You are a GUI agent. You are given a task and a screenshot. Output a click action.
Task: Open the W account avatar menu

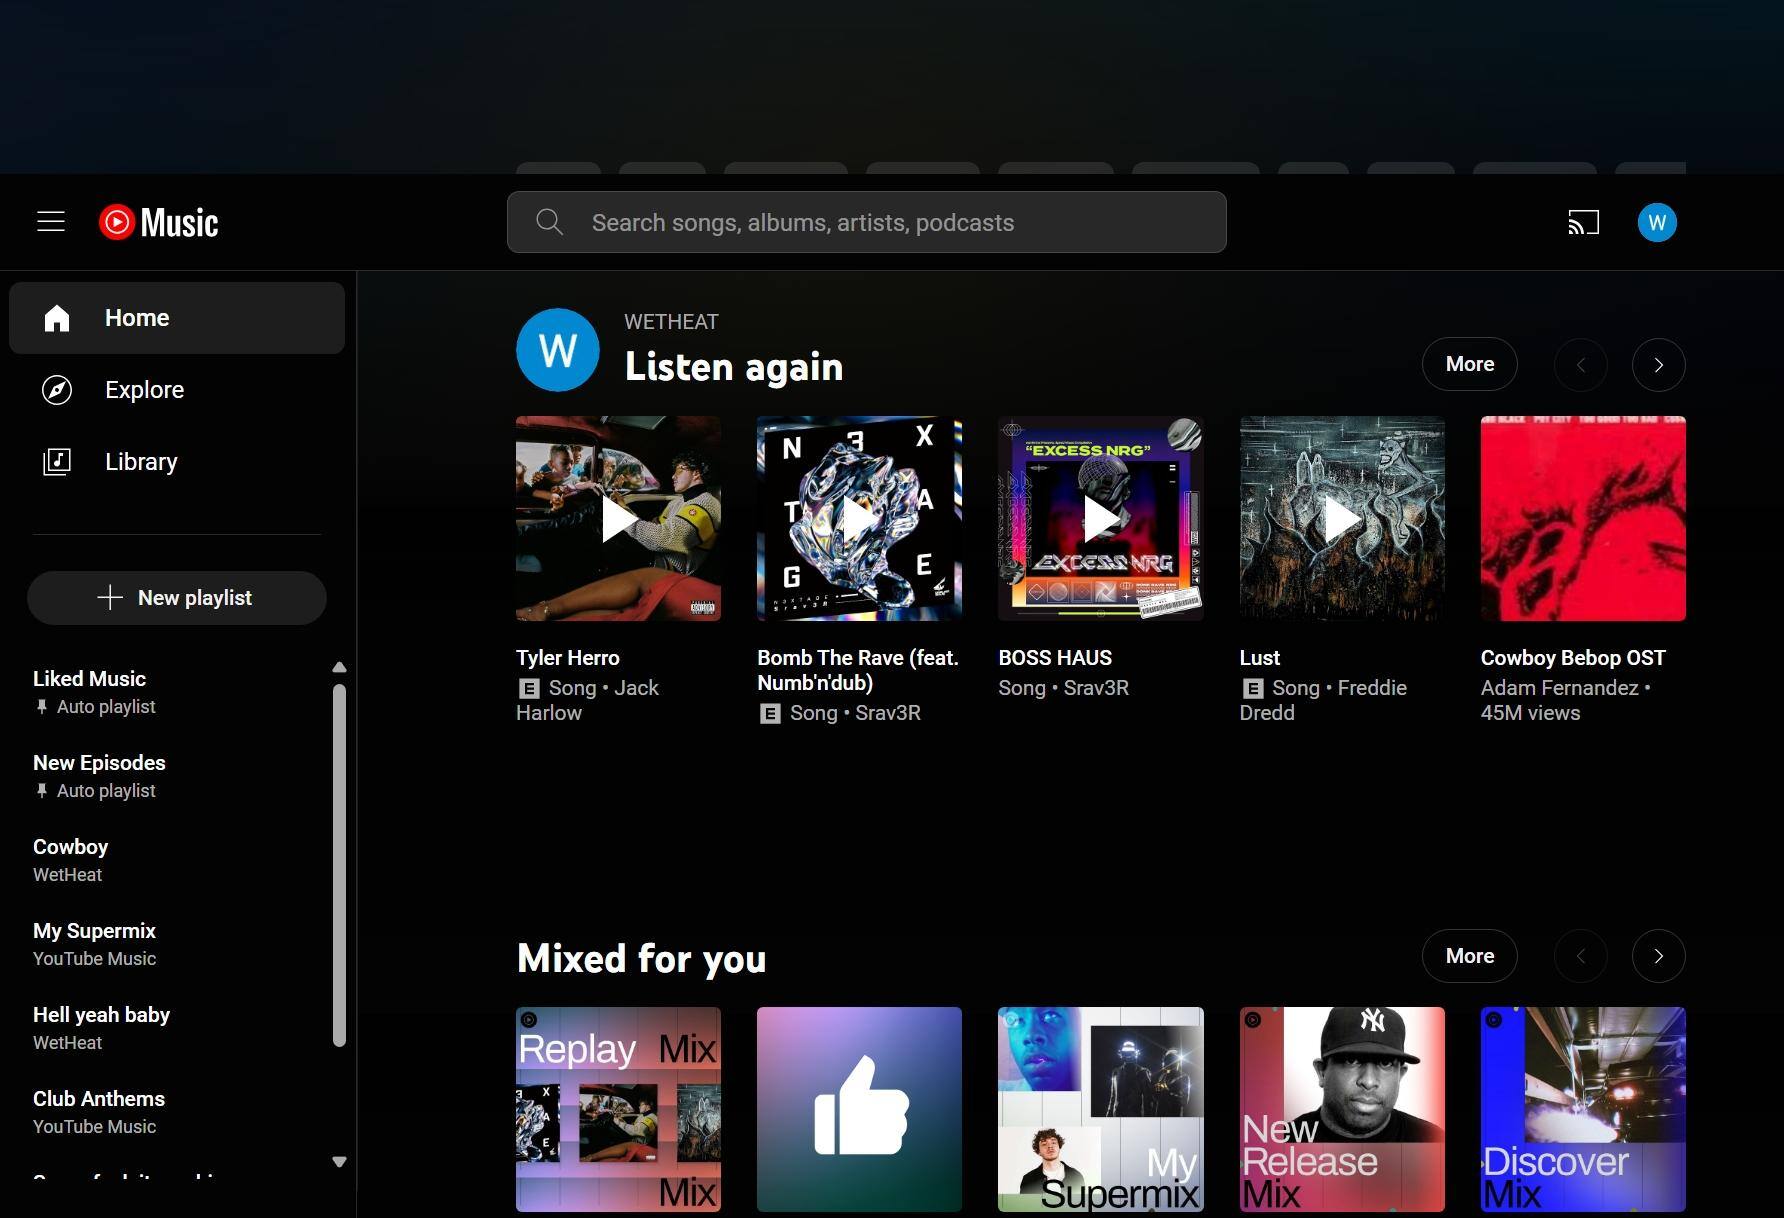click(x=1656, y=222)
